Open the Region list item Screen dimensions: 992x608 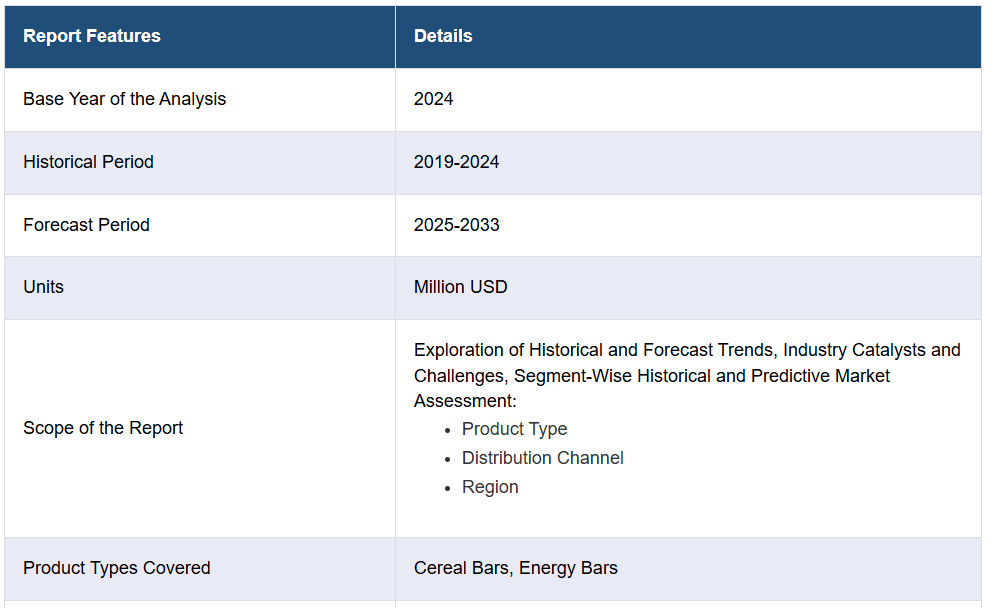coord(490,487)
